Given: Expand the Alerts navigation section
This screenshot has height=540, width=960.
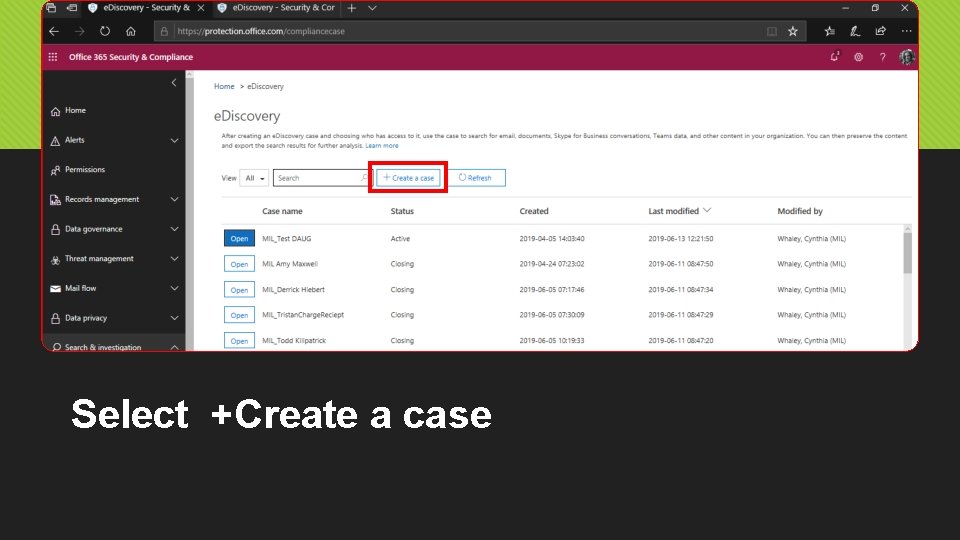Looking at the screenshot, I should pos(174,140).
